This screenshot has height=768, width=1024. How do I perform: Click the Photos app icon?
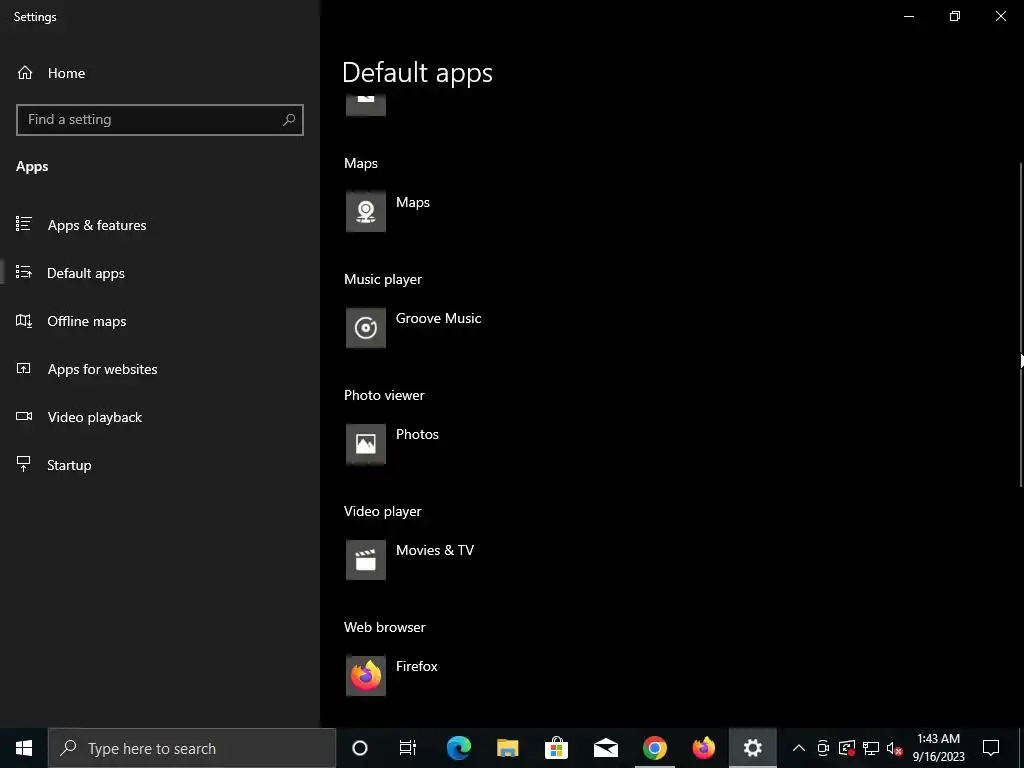coord(366,444)
